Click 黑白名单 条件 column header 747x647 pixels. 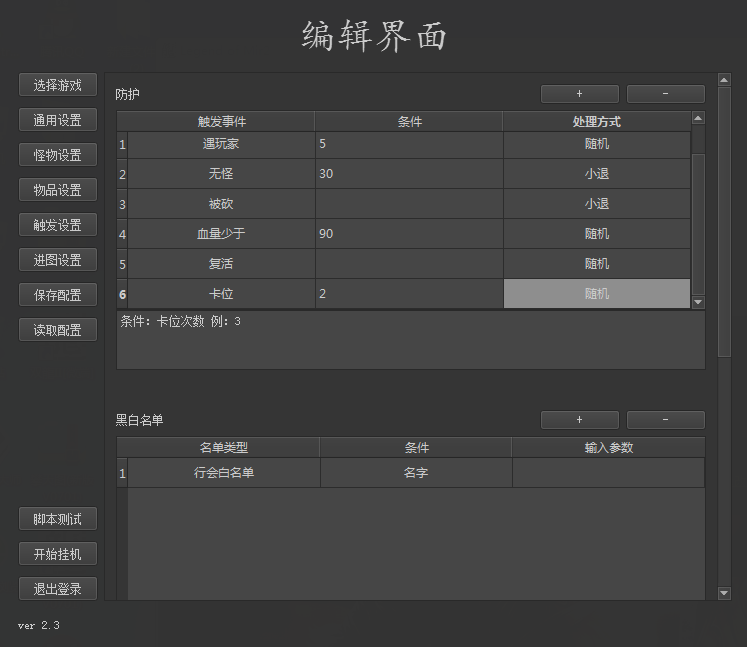pos(416,447)
